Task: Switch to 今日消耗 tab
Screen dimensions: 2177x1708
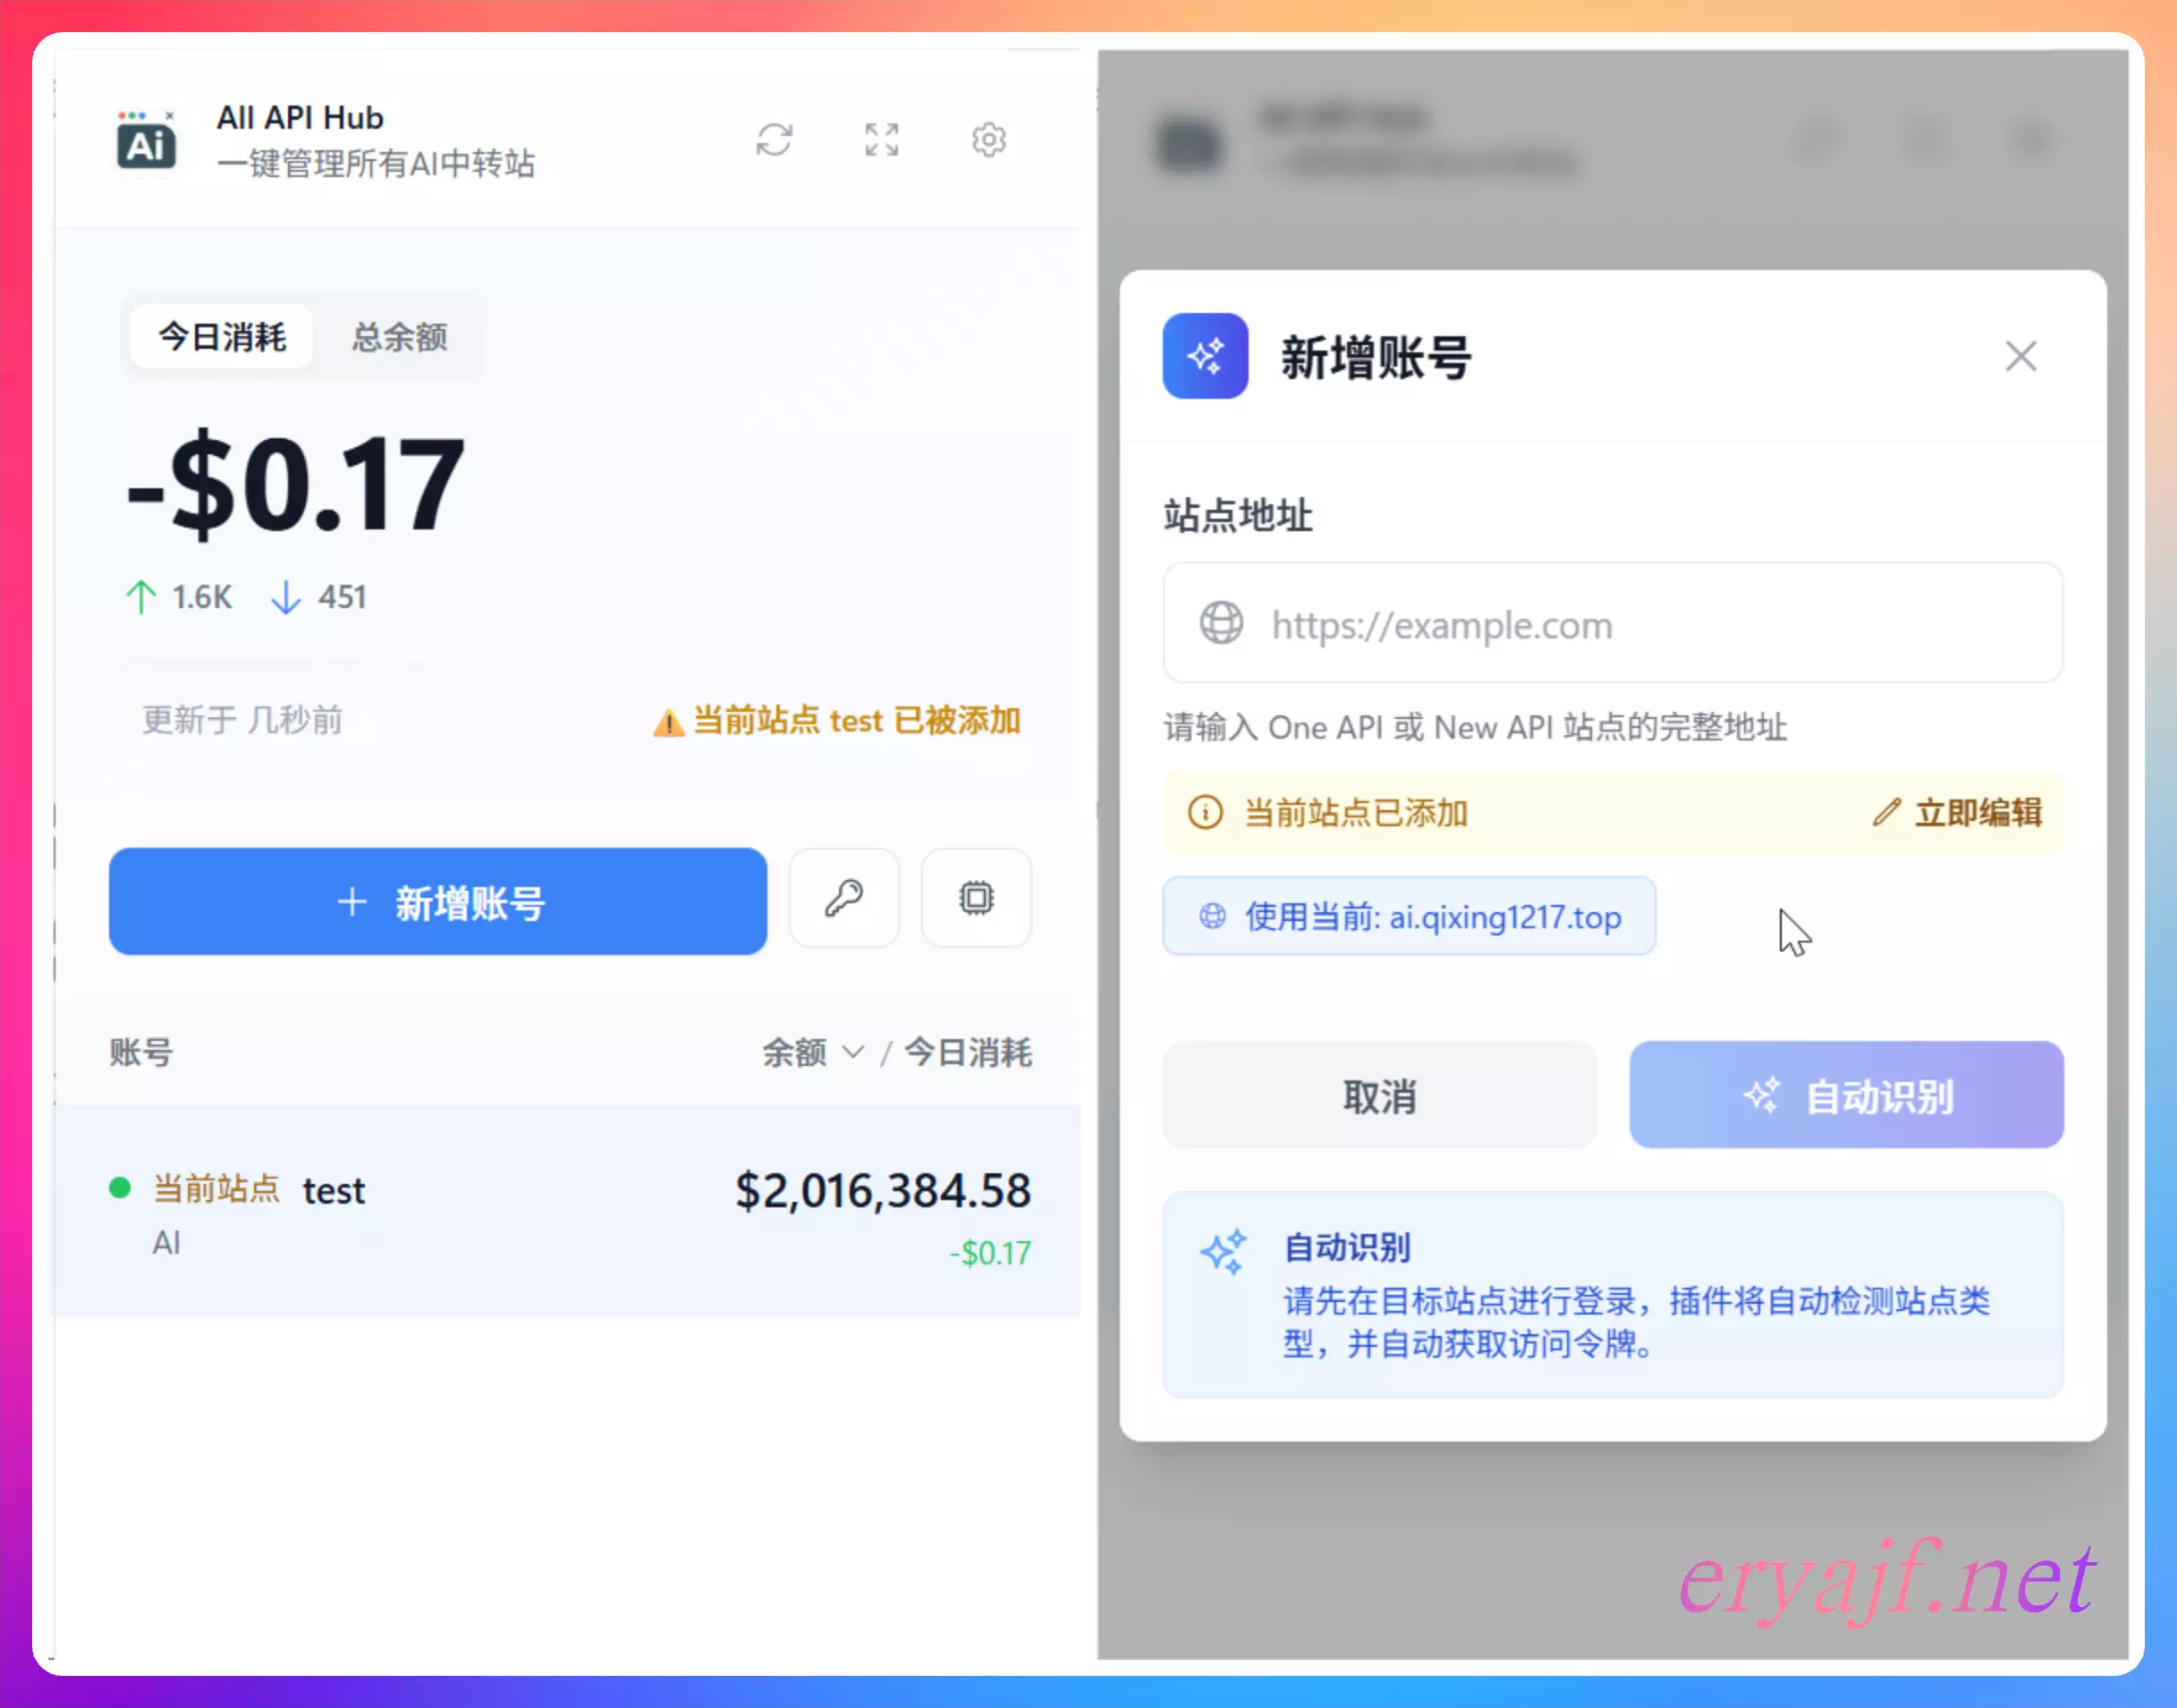Action: tap(222, 337)
